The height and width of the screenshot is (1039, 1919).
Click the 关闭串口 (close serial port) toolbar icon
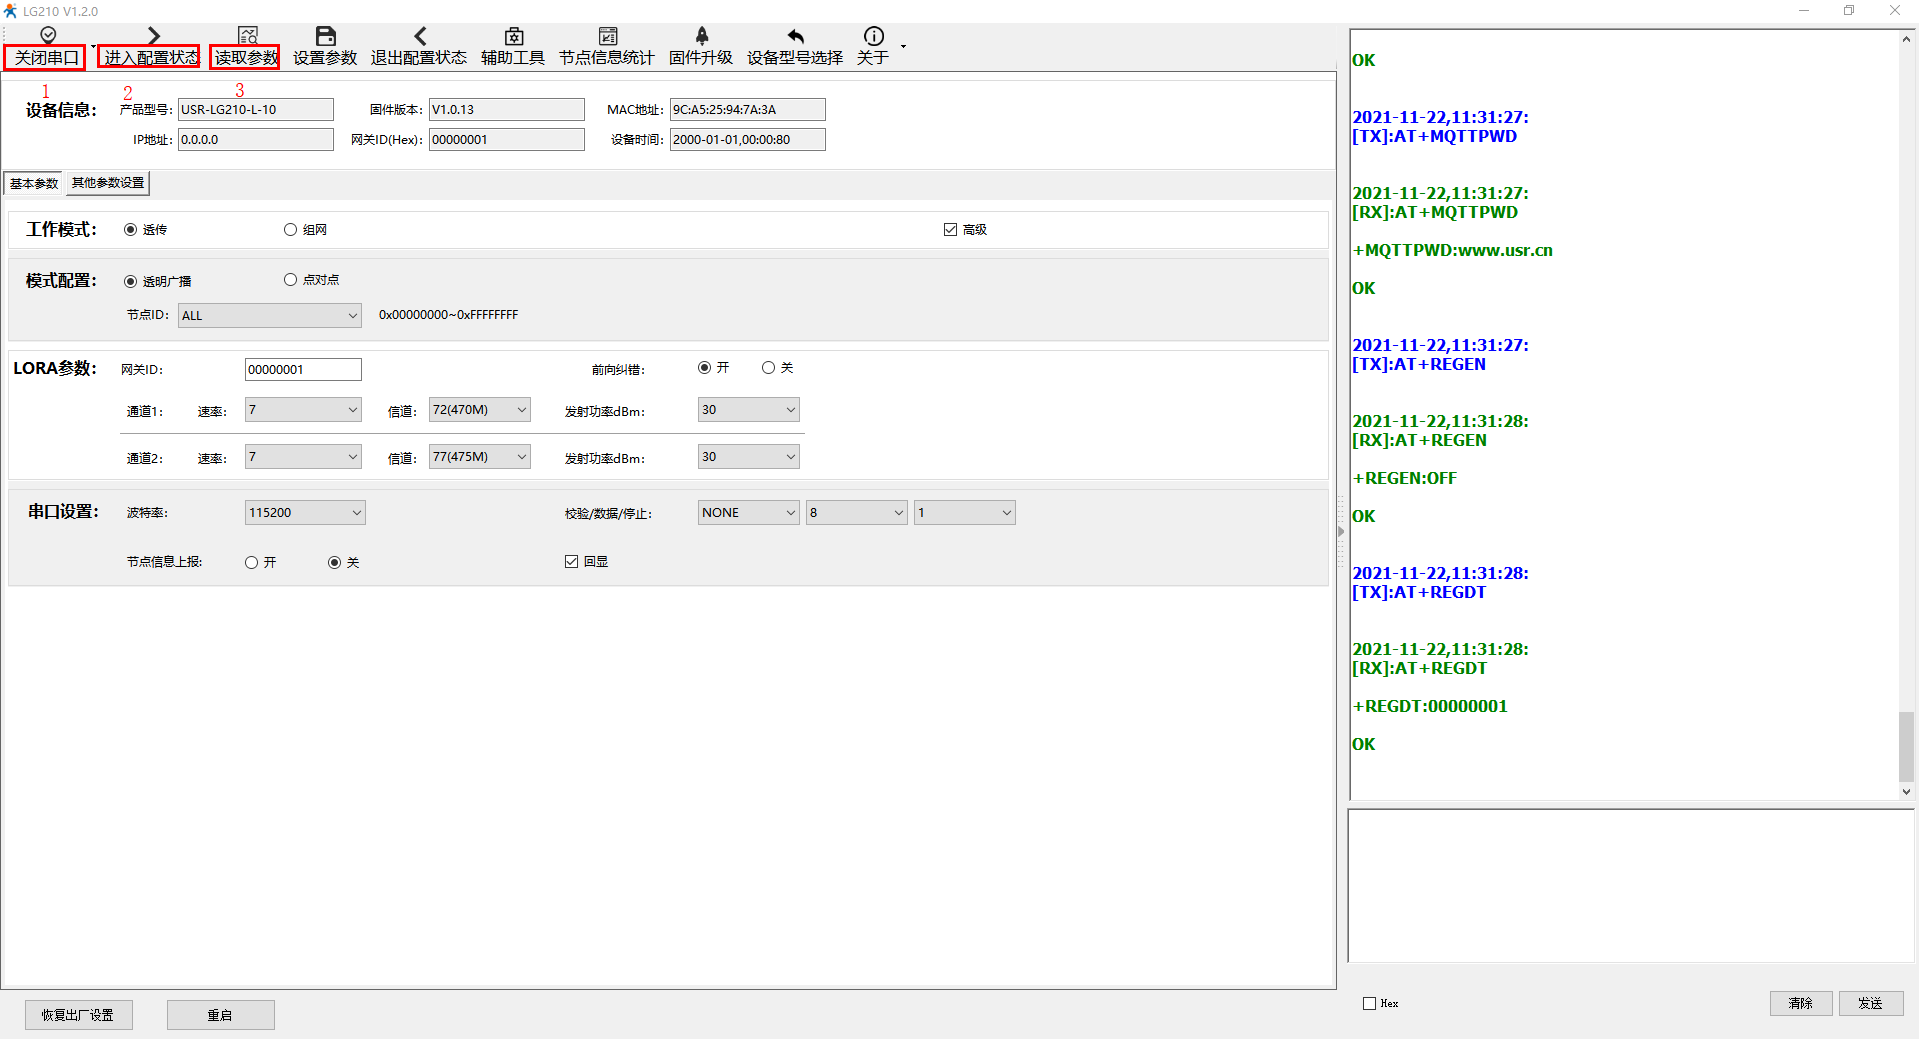coord(47,36)
